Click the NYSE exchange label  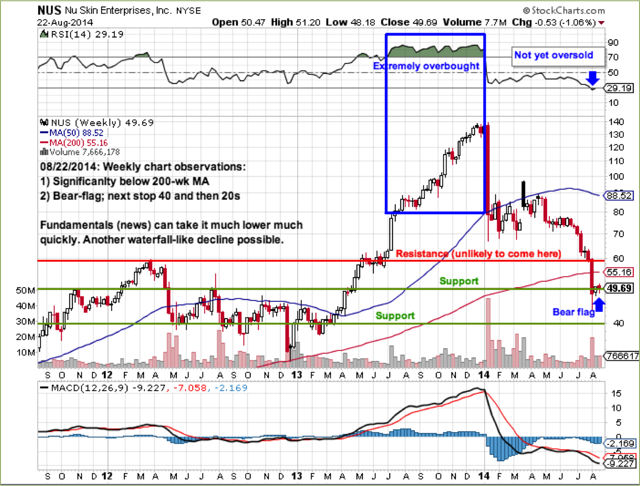click(188, 11)
